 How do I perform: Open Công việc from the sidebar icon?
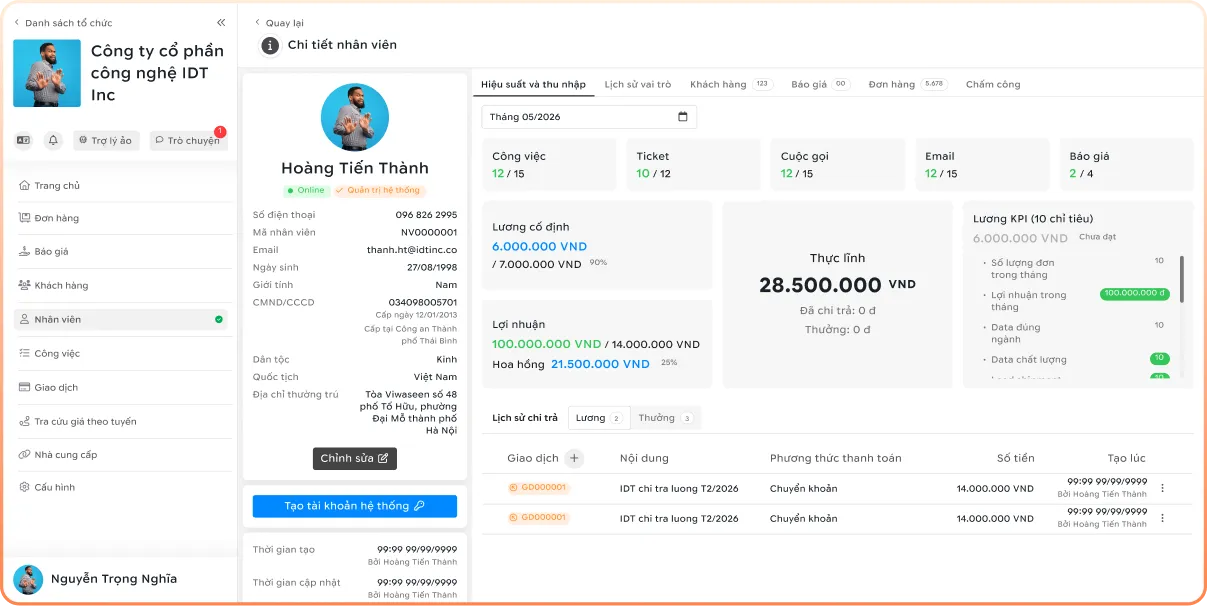[x=24, y=354]
